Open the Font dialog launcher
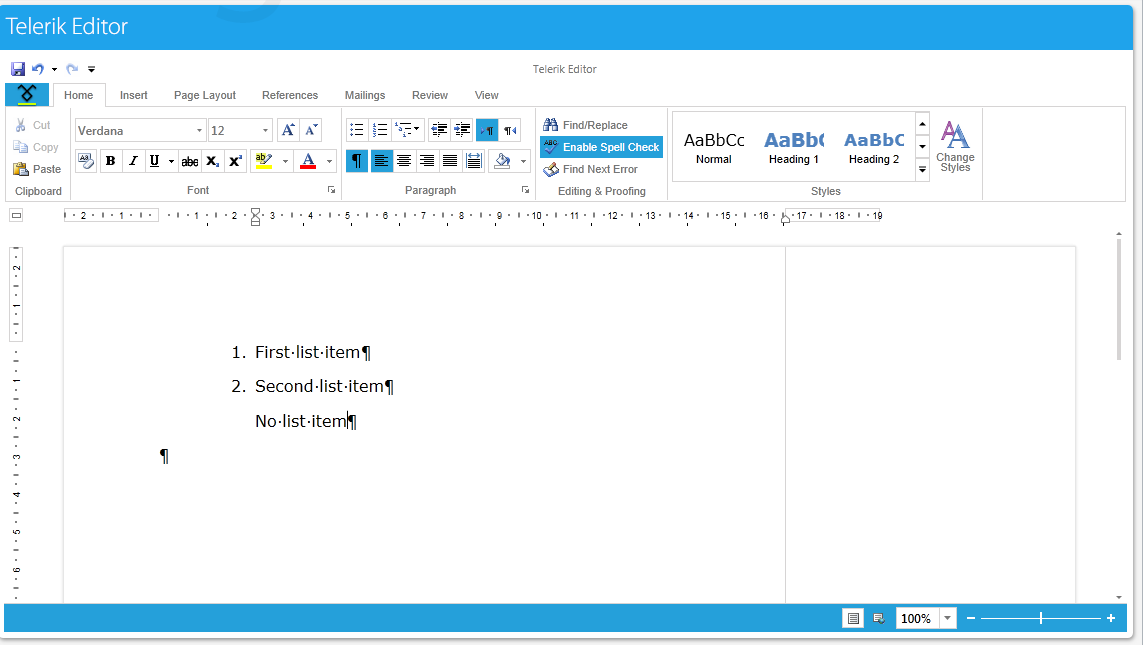 [332, 190]
